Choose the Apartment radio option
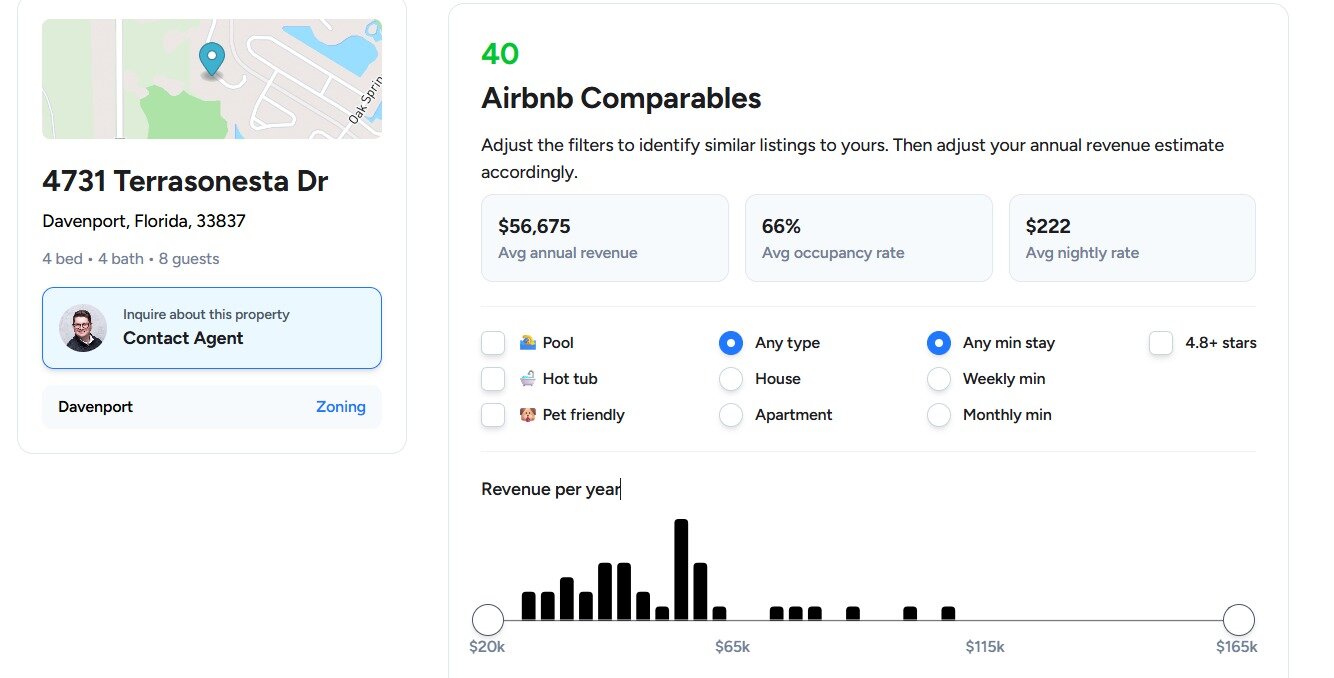Viewport: 1334px width, 678px height. coord(731,415)
